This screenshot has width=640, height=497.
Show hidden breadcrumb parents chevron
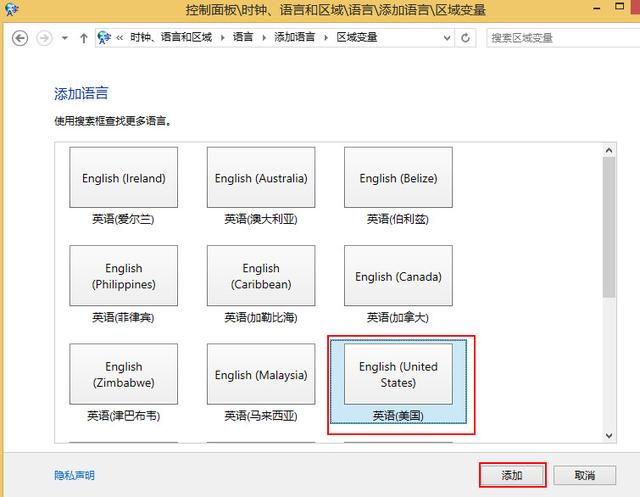[x=120, y=38]
